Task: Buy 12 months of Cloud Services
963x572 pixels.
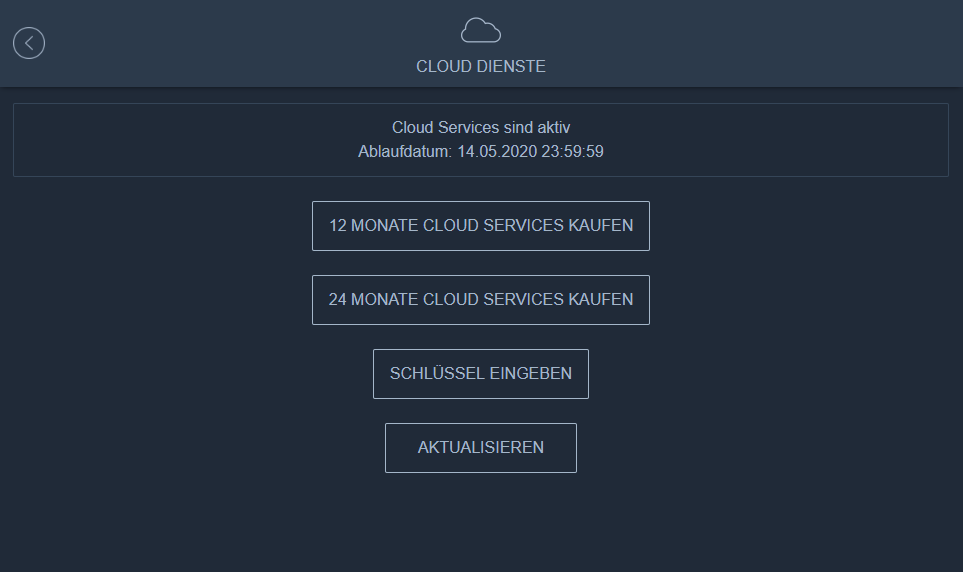Action: (480, 226)
